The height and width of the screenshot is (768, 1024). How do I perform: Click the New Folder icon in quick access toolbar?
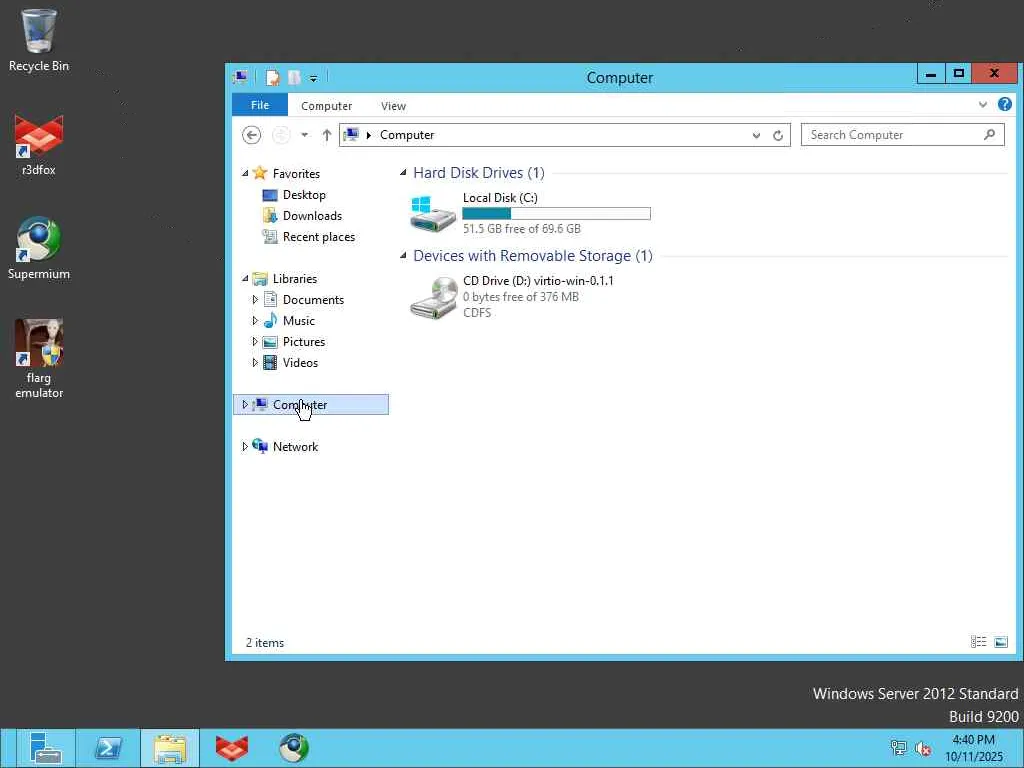pos(295,78)
